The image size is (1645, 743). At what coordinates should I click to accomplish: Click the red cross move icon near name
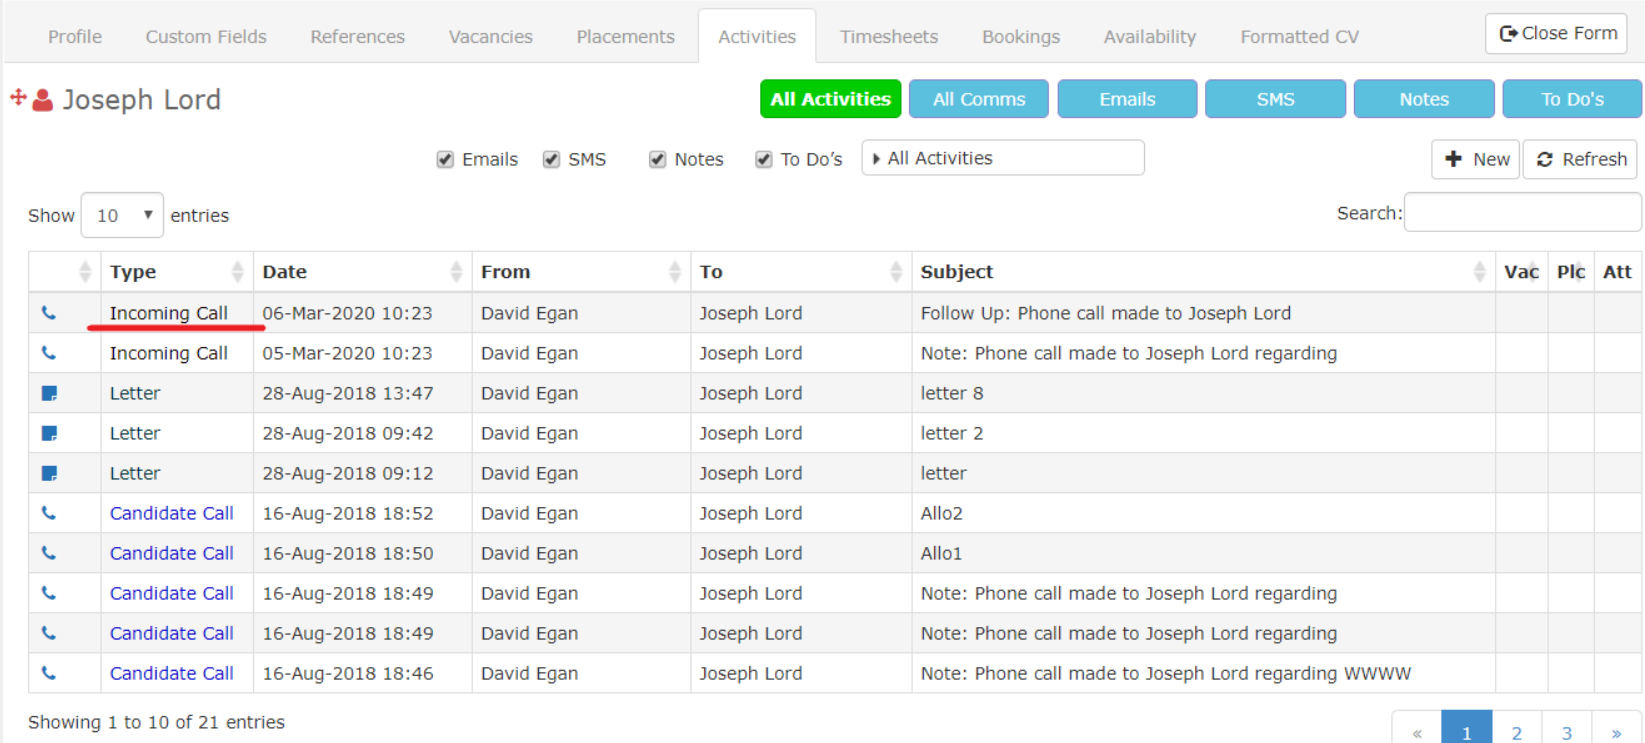(18, 97)
